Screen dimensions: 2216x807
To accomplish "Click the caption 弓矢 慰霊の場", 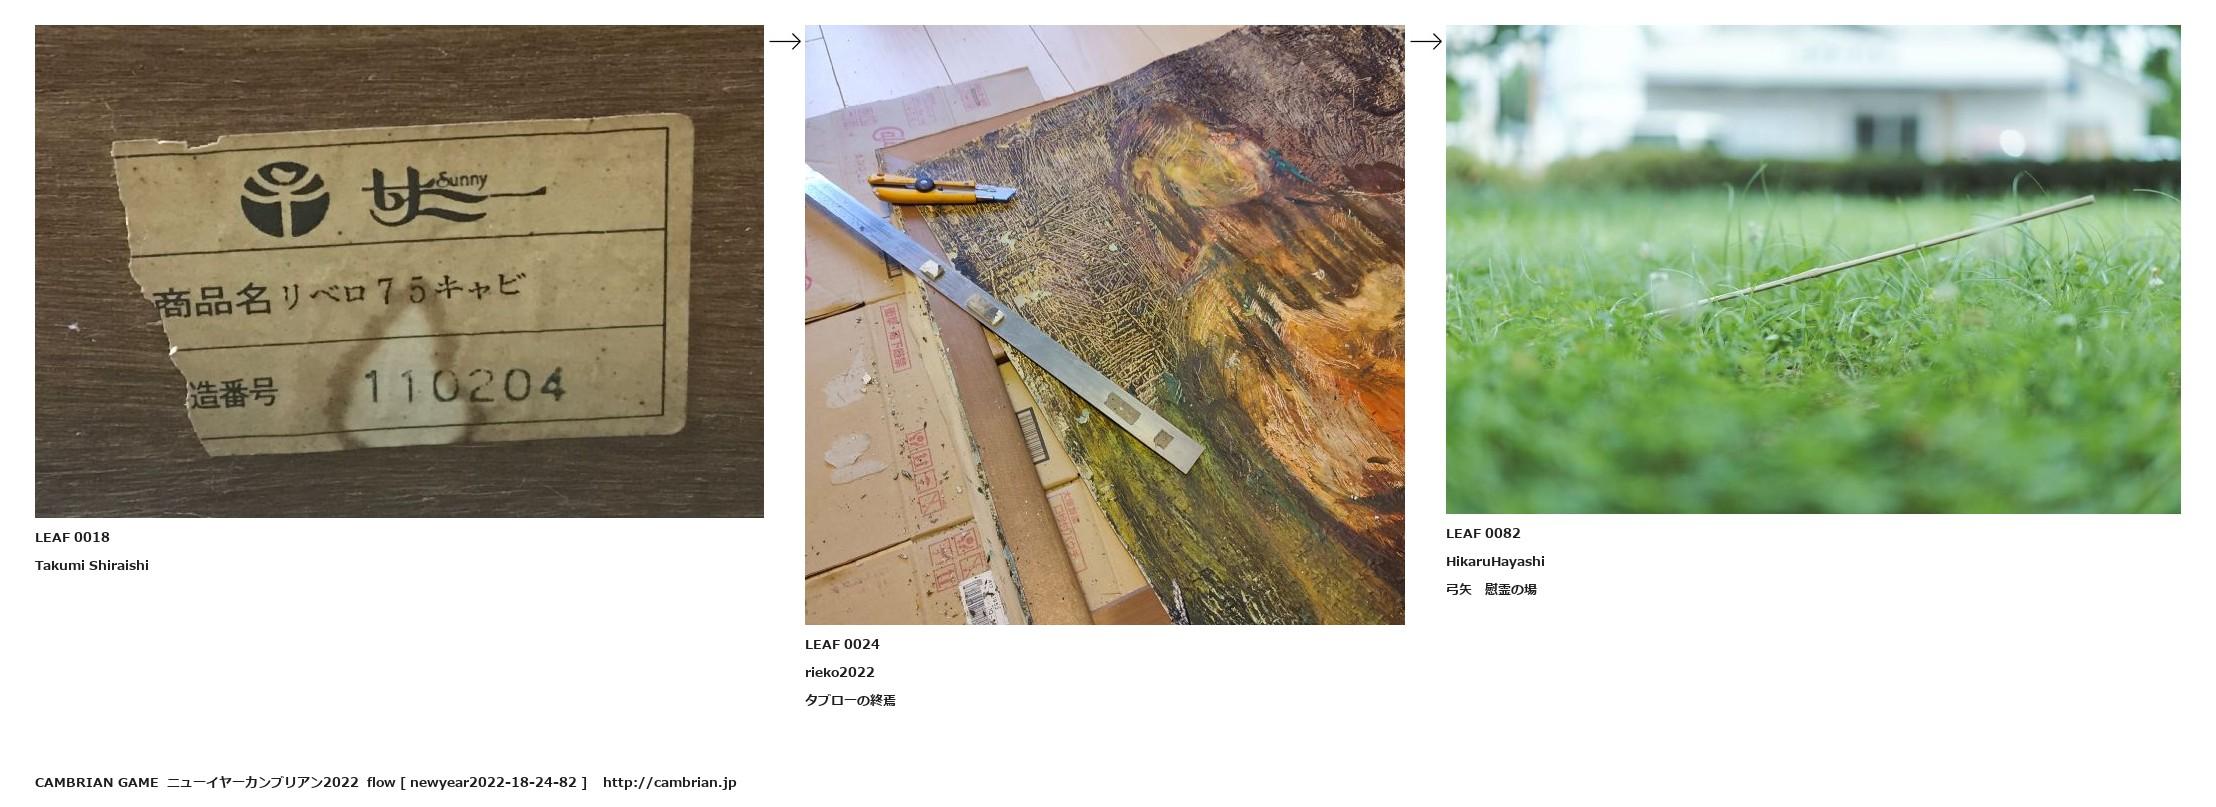I will [1491, 589].
